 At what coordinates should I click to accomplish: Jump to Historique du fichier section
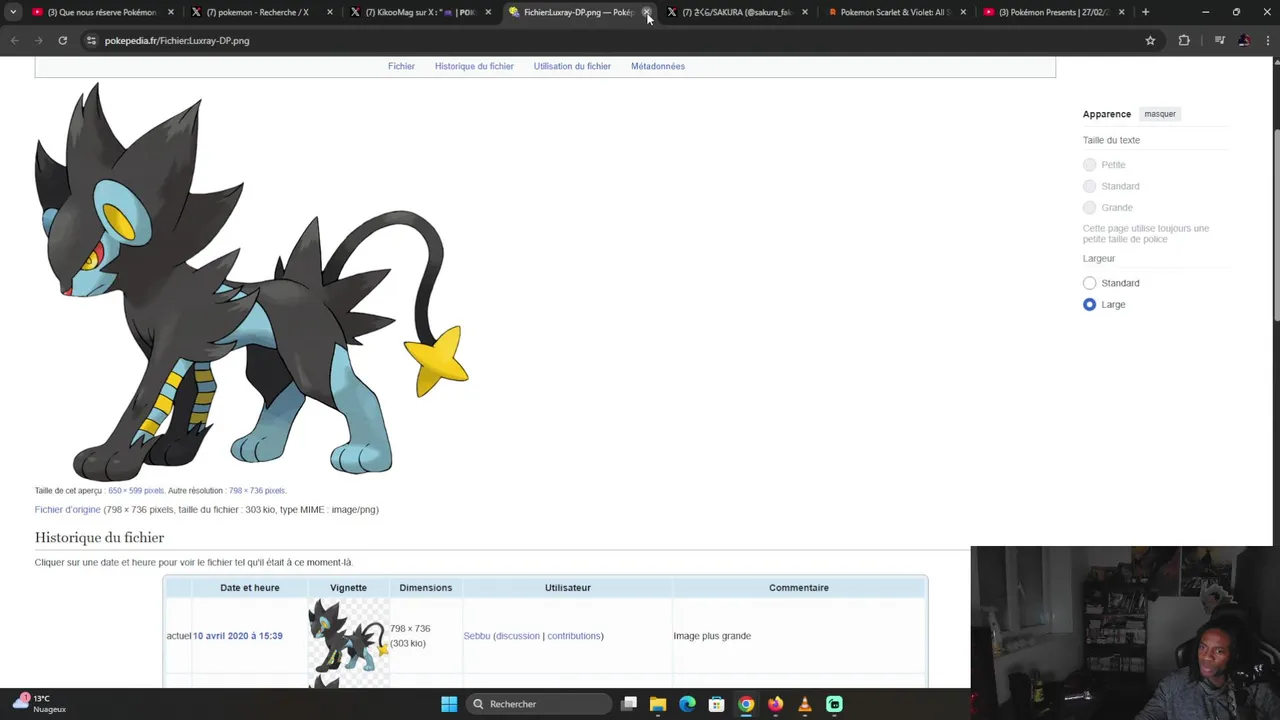click(474, 66)
